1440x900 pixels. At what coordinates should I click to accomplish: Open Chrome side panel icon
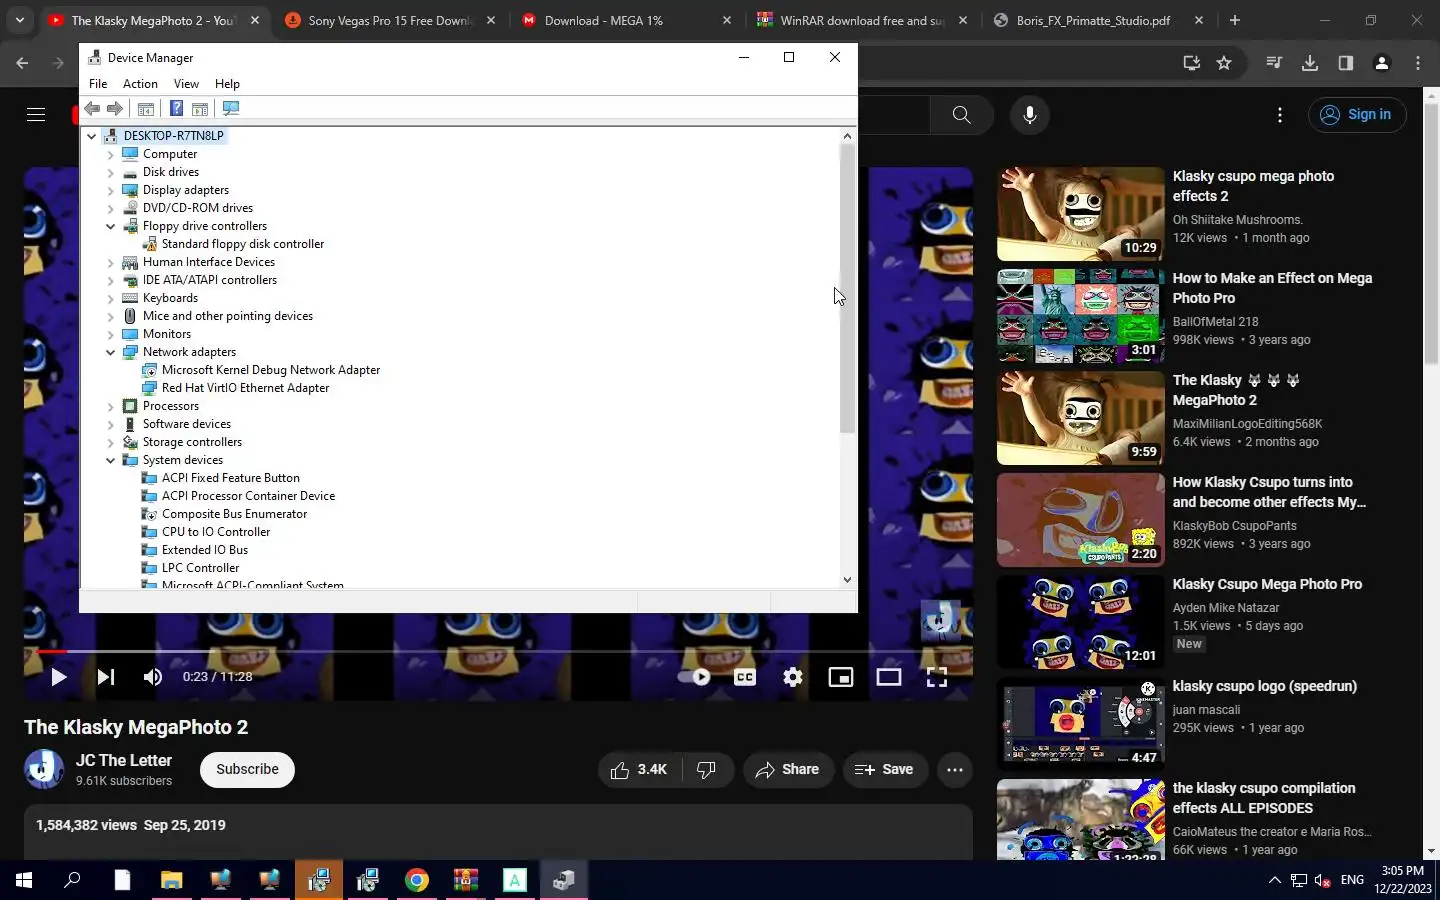tap(1346, 63)
